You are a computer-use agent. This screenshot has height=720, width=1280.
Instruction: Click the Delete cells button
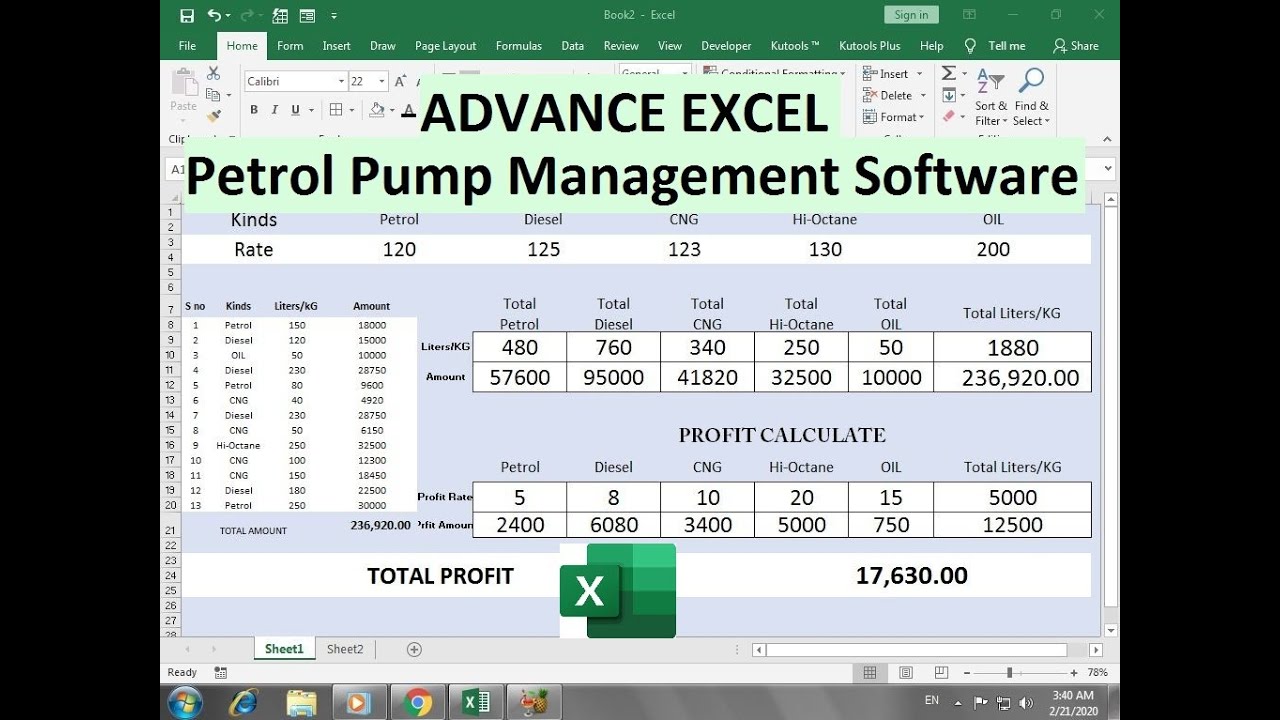pyautogui.click(x=894, y=96)
